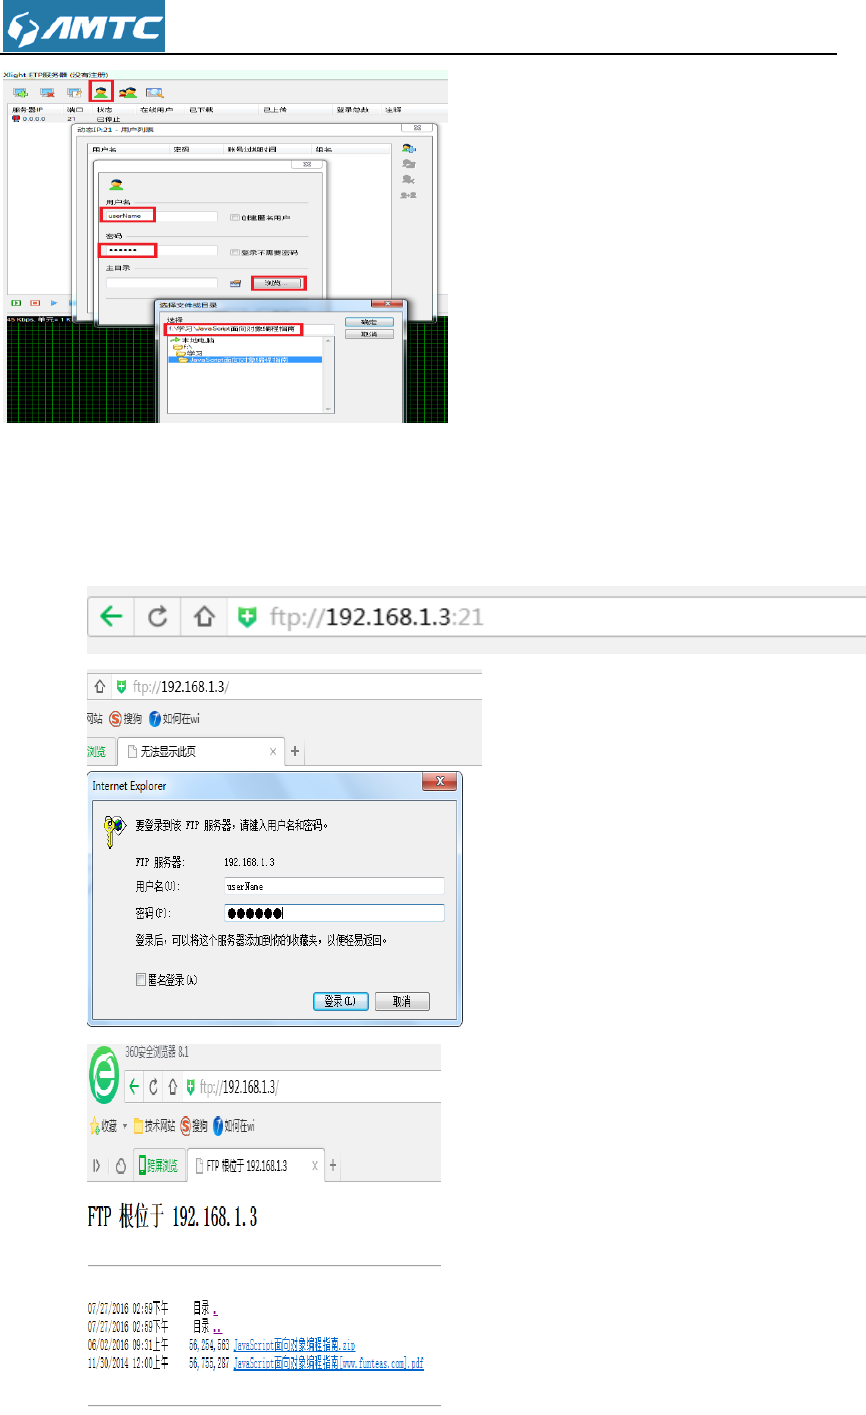This screenshot has height=1415, width=866.
Task: Click the home directory folder icon beside Browse
Action: pyautogui.click(x=235, y=284)
